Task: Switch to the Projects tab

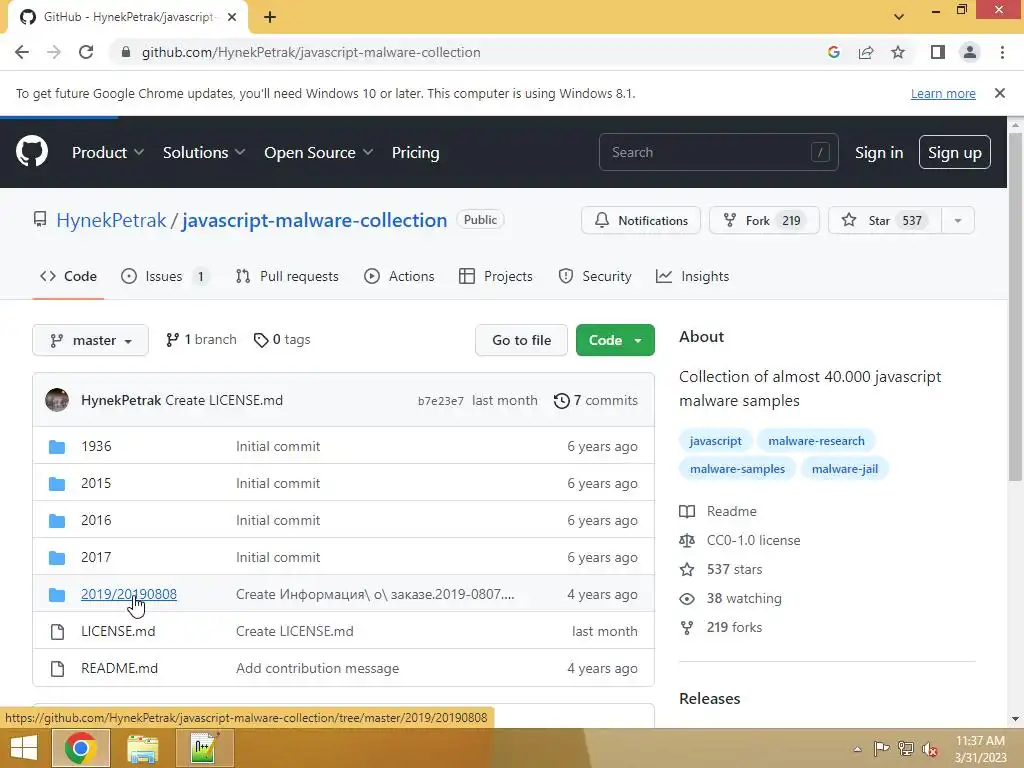Action: tap(496, 276)
